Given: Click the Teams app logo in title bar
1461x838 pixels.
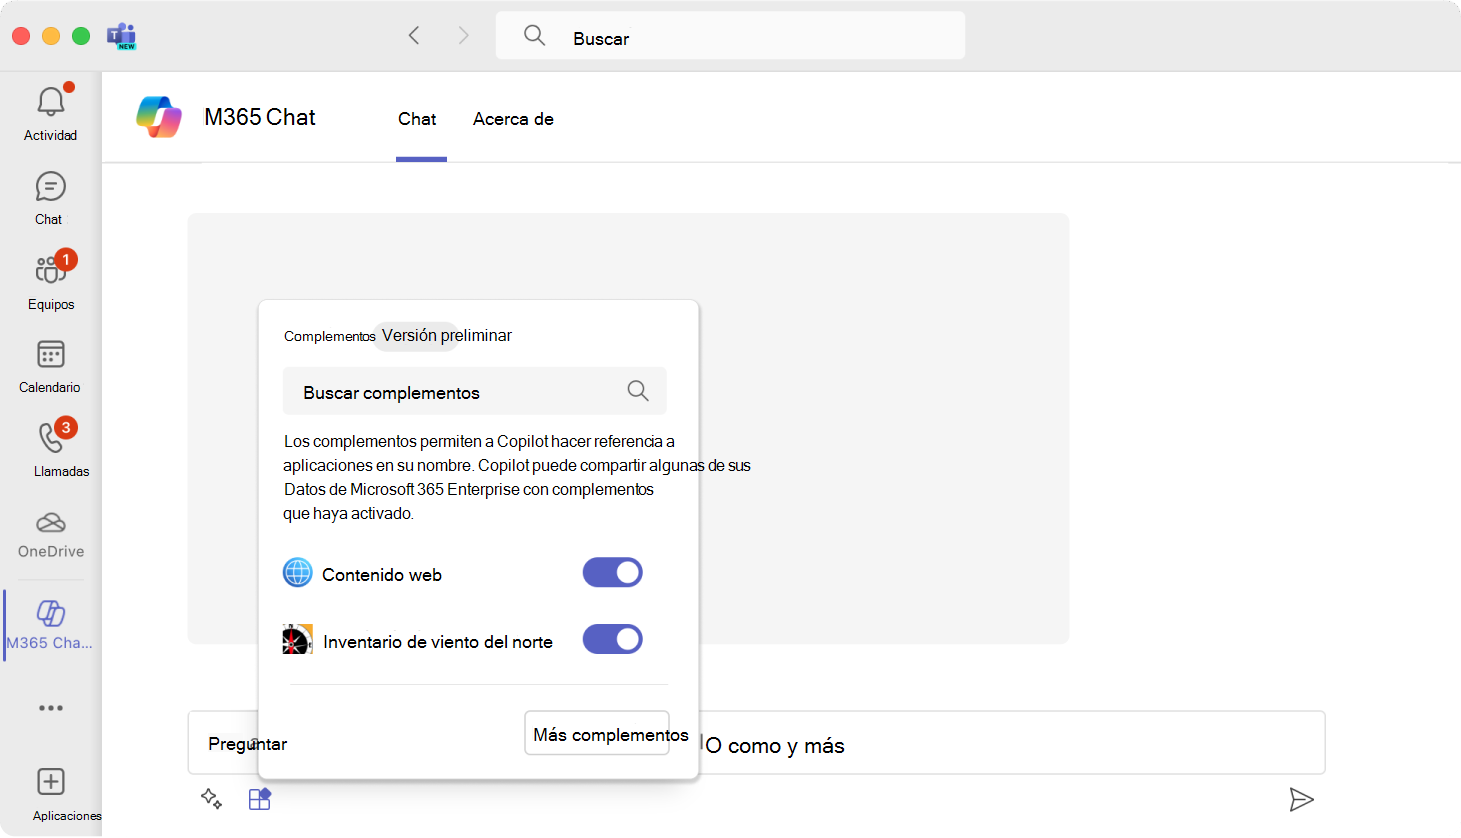Looking at the screenshot, I should coord(122,36).
